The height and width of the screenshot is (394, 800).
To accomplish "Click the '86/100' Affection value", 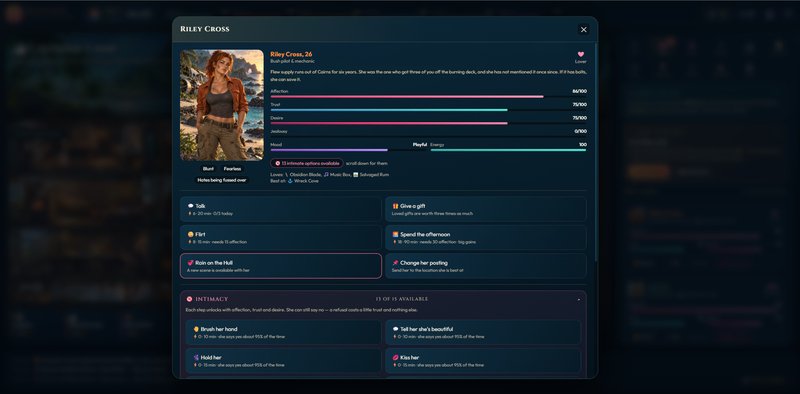I will click(x=580, y=91).
